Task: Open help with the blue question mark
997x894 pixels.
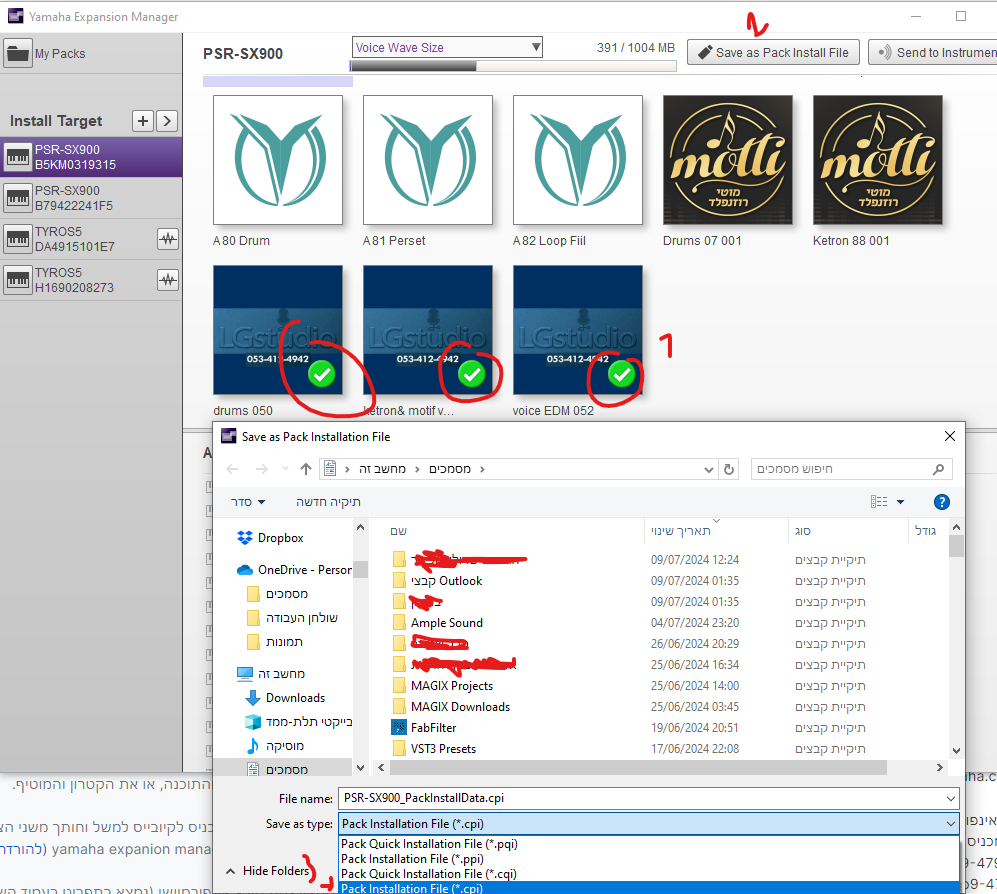Action: (x=942, y=502)
